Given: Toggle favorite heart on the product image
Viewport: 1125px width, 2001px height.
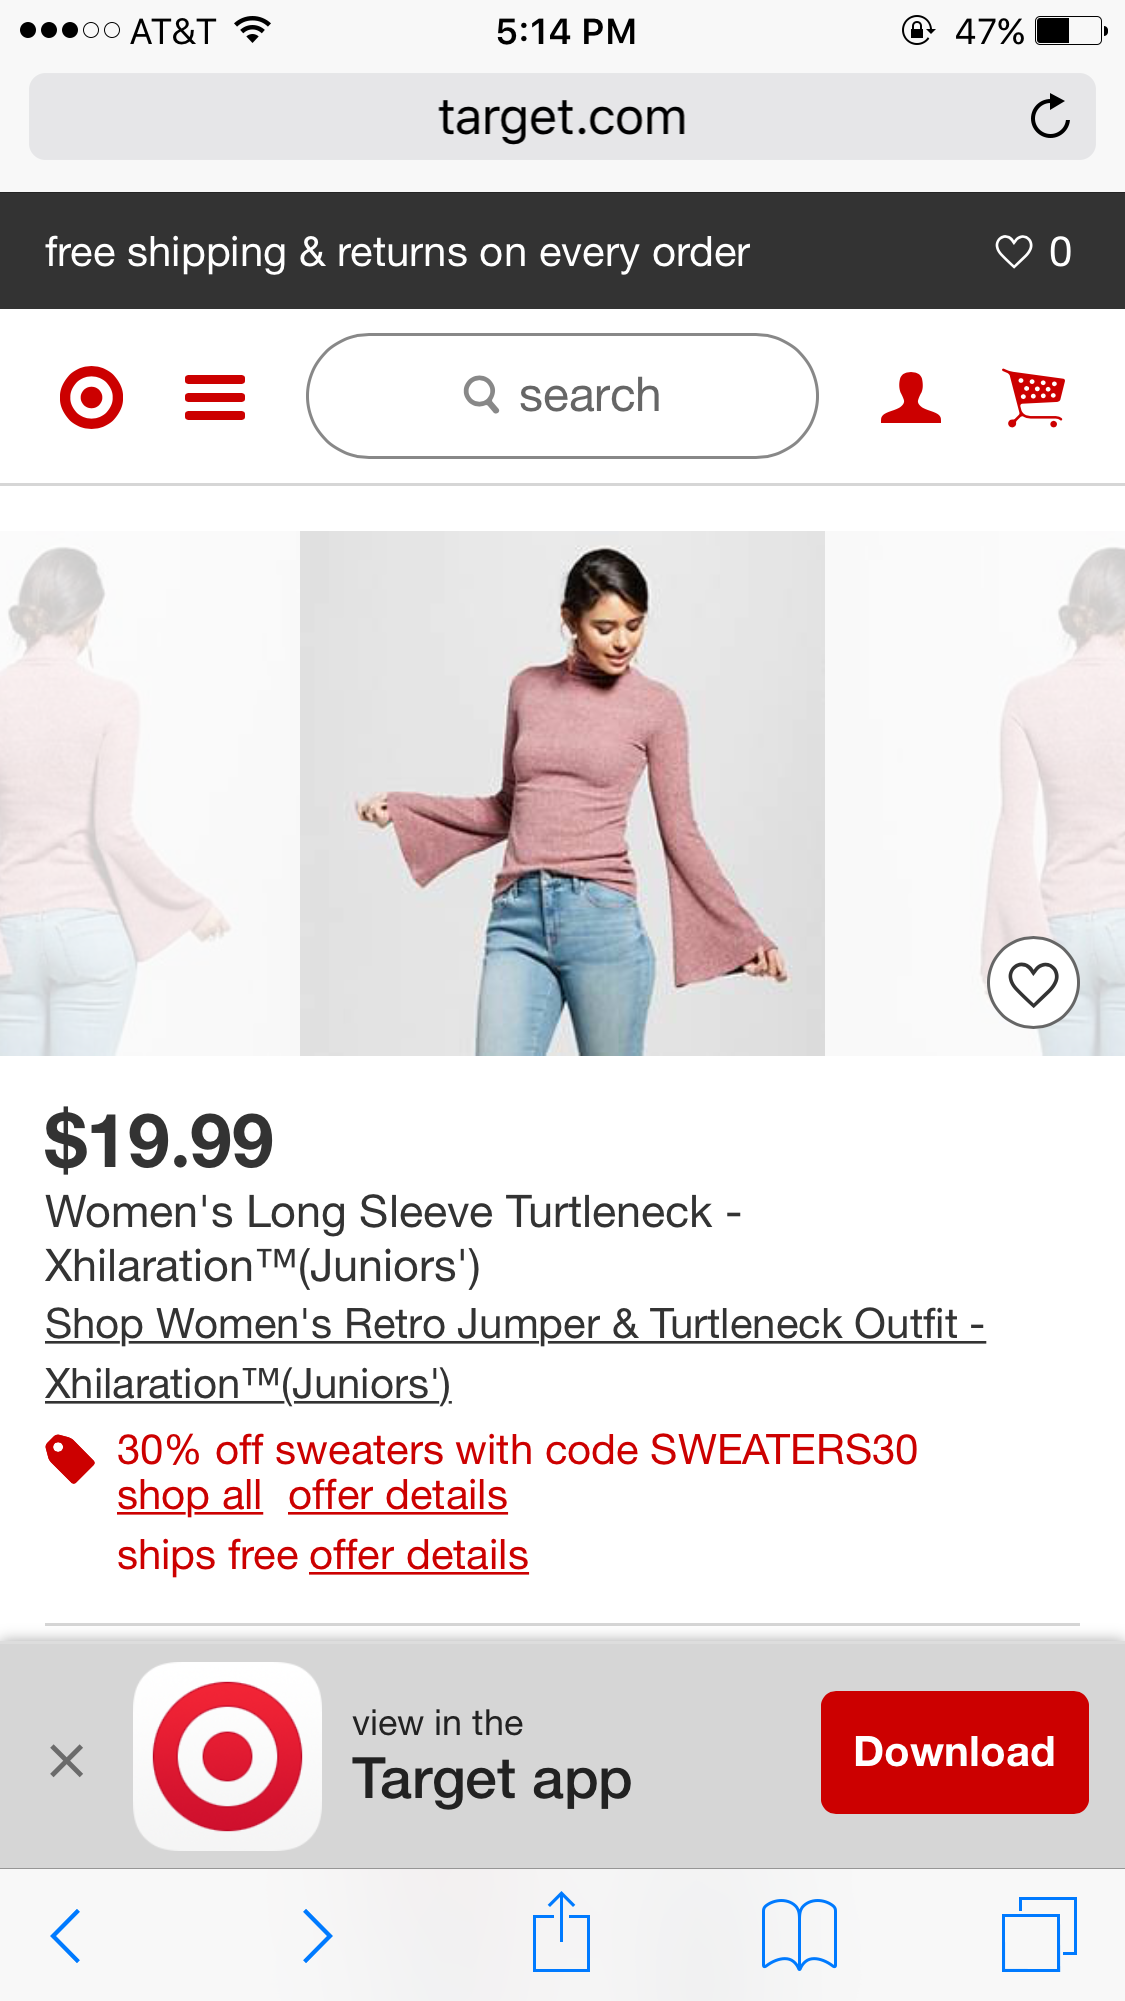Looking at the screenshot, I should pos(1033,983).
